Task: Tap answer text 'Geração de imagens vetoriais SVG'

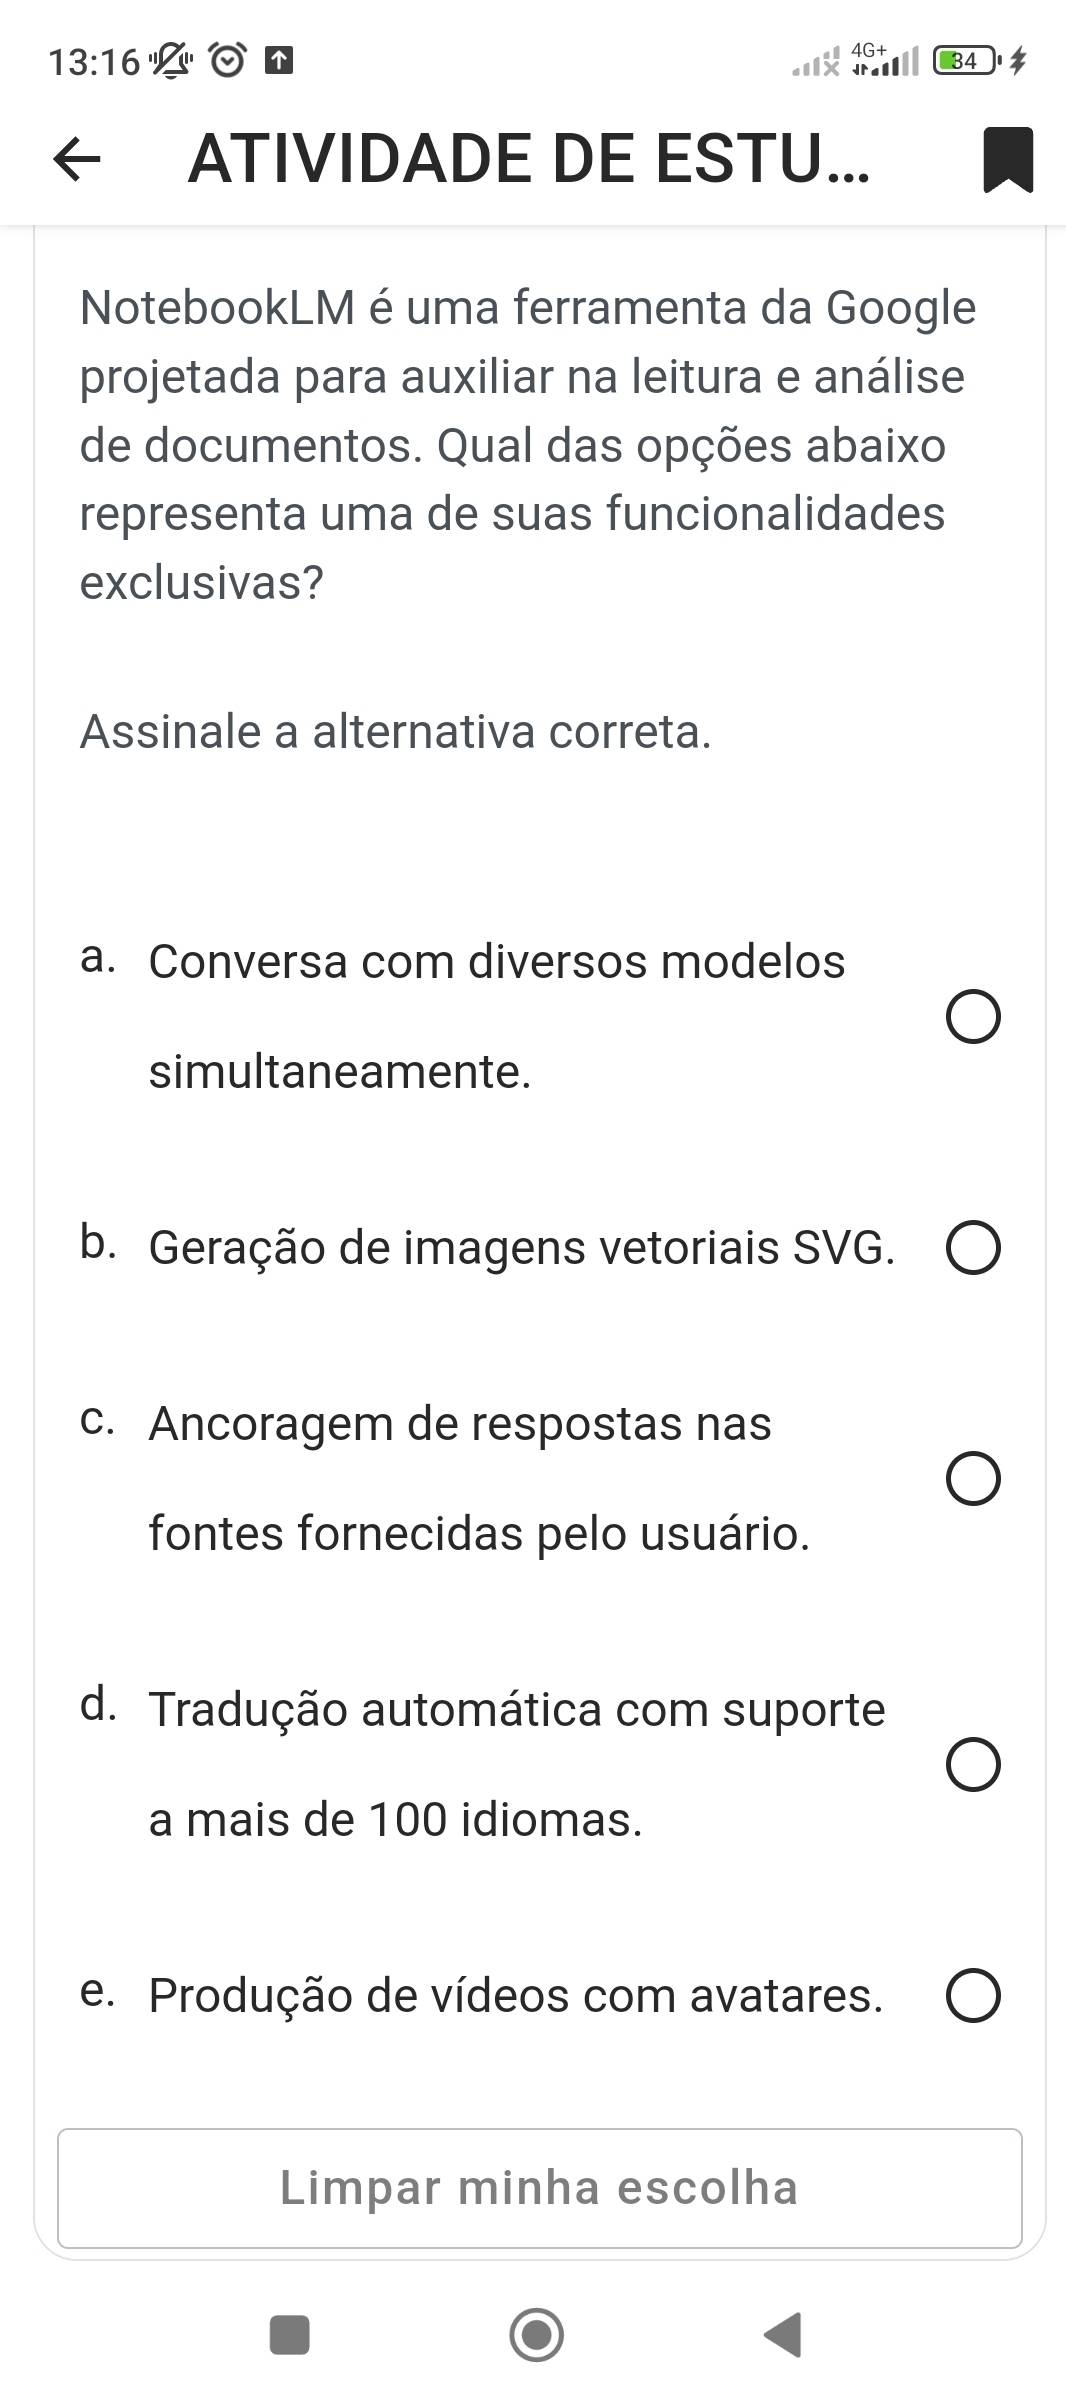Action: tap(521, 1248)
